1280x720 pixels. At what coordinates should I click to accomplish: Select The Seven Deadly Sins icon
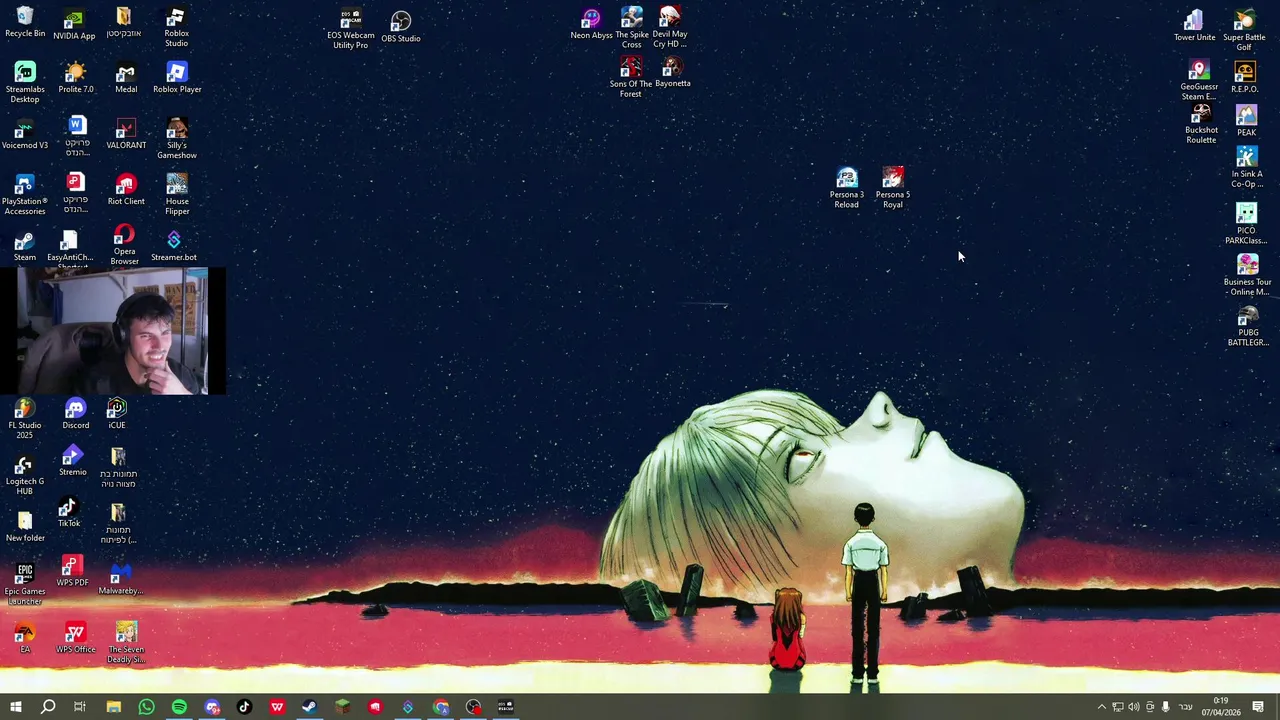tap(126, 643)
